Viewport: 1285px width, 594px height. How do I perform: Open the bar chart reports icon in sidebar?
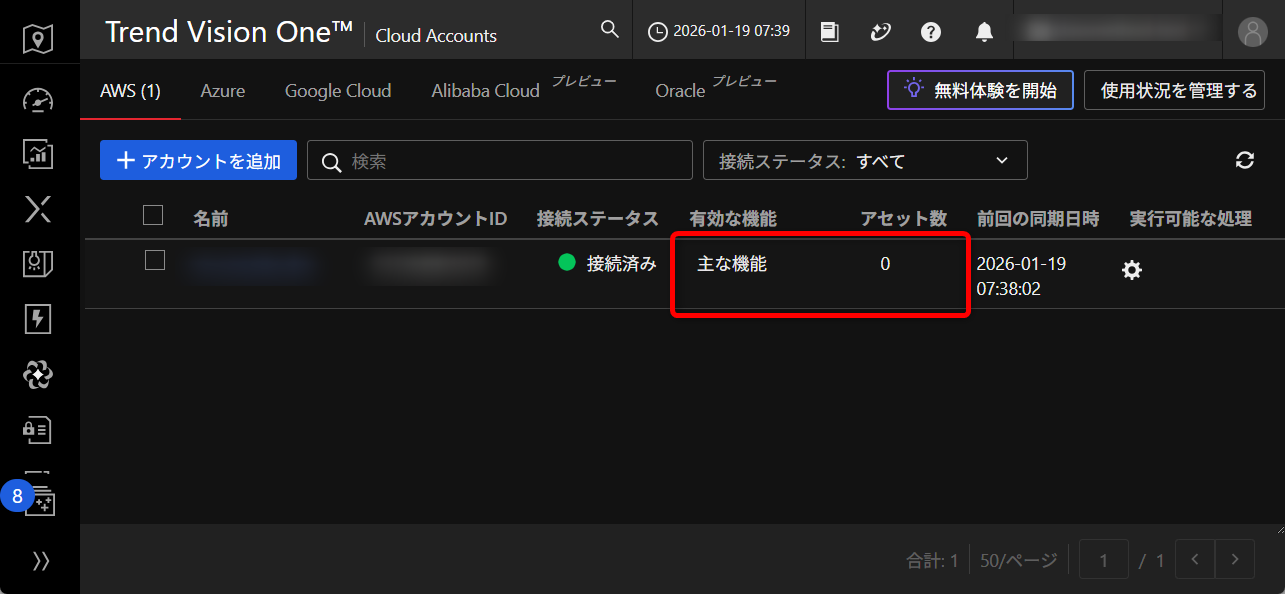click(38, 153)
